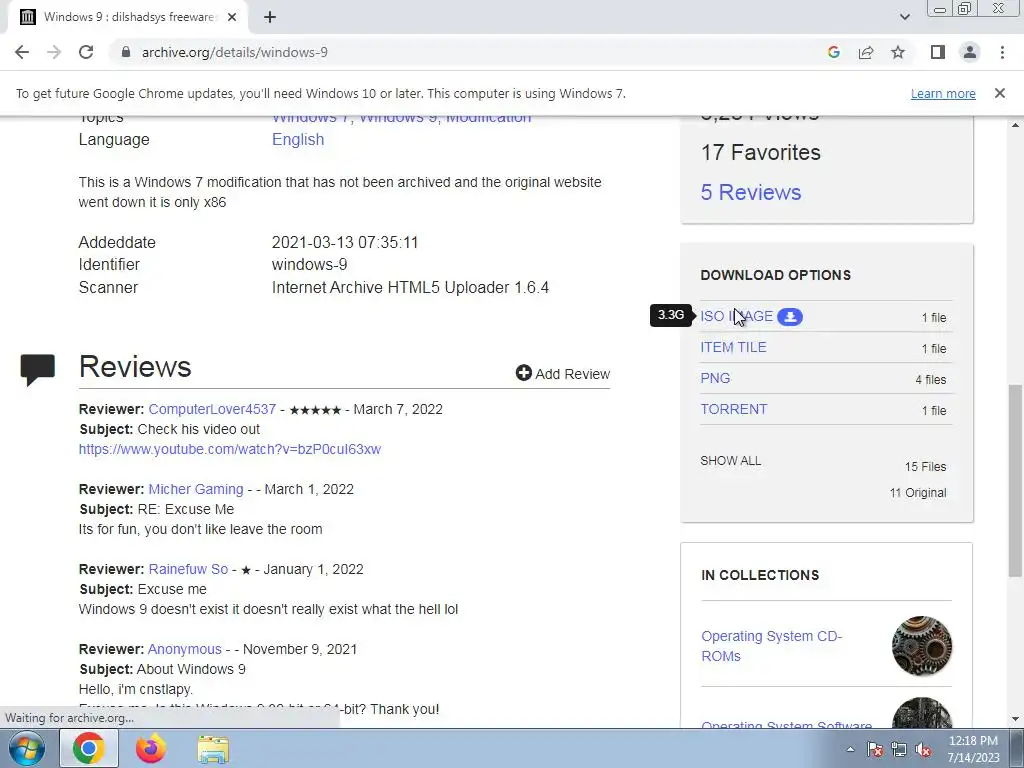1024x768 pixels.
Task: Open the Learn more link
Action: click(943, 93)
